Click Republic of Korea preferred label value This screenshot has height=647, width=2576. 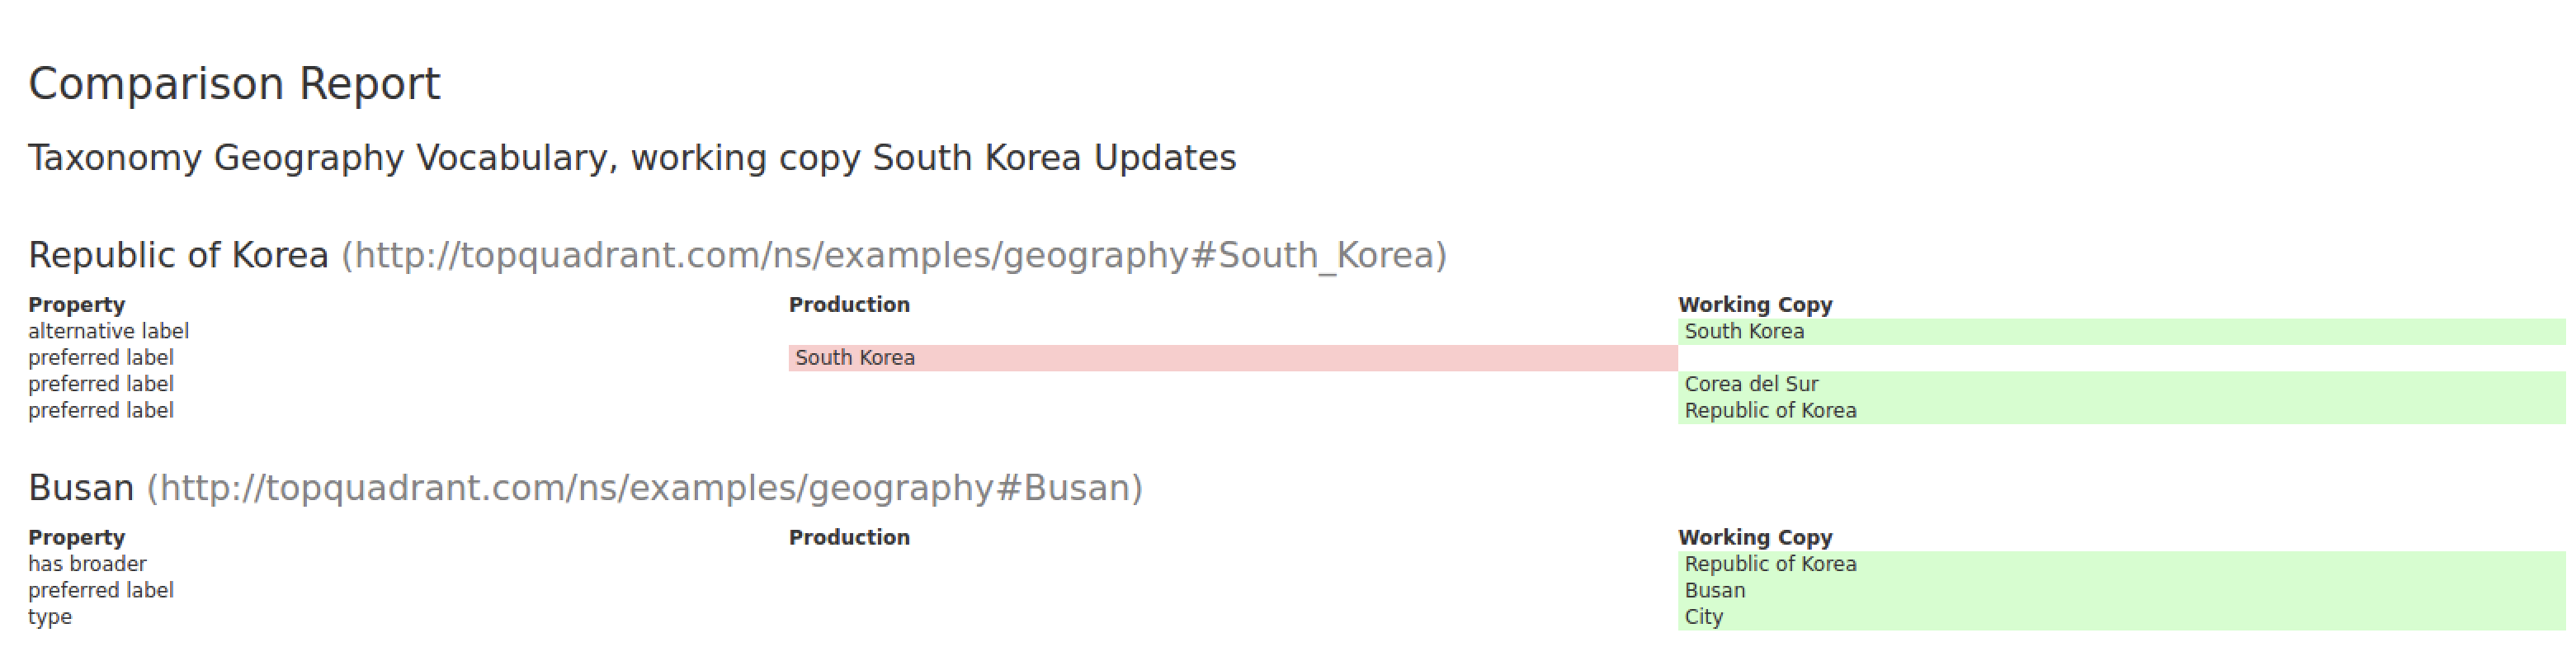point(1770,410)
